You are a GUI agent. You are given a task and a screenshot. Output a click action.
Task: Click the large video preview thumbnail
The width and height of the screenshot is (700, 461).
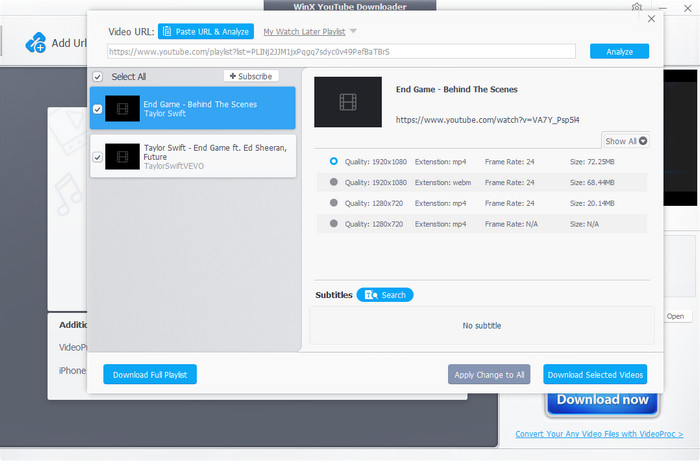pos(348,102)
